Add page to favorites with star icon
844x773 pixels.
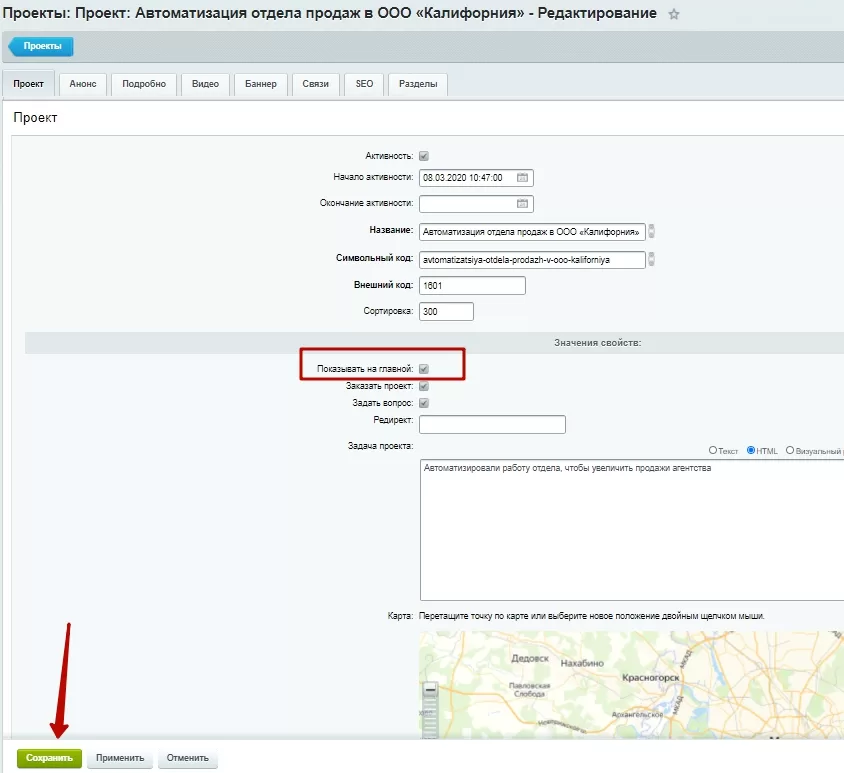[673, 15]
